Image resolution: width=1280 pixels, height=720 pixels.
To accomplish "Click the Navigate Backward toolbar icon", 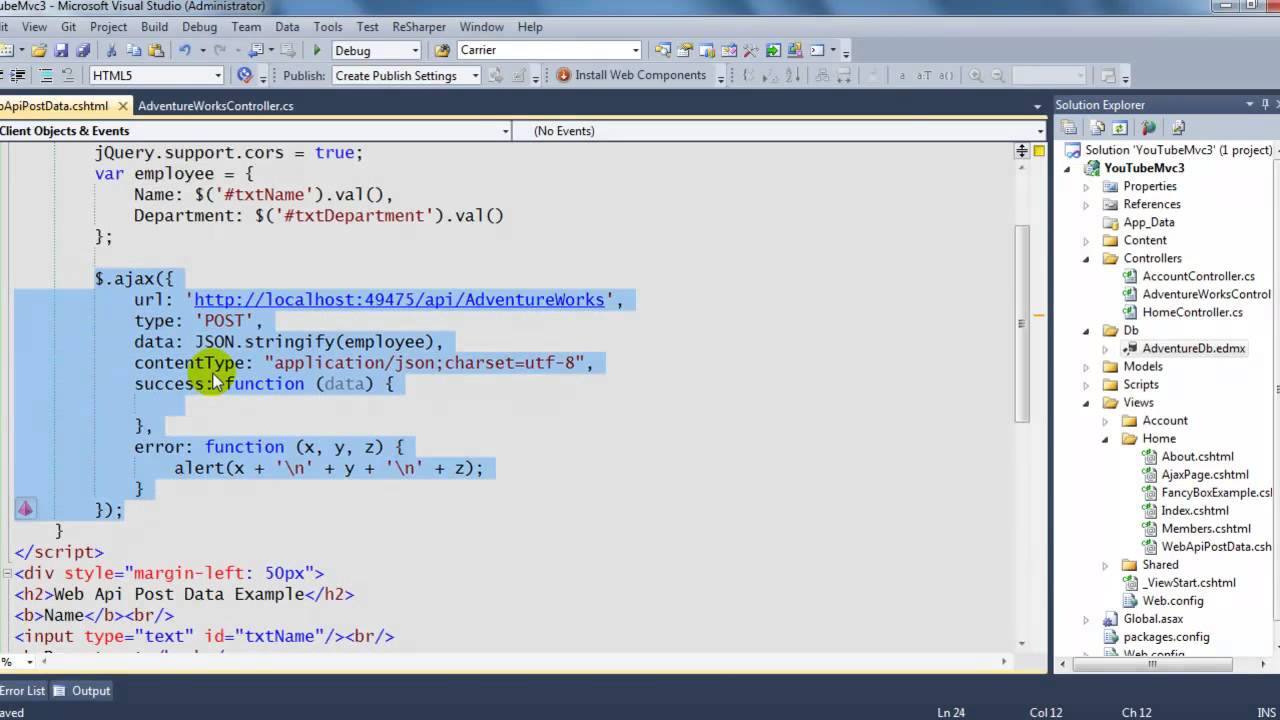I will (256, 50).
